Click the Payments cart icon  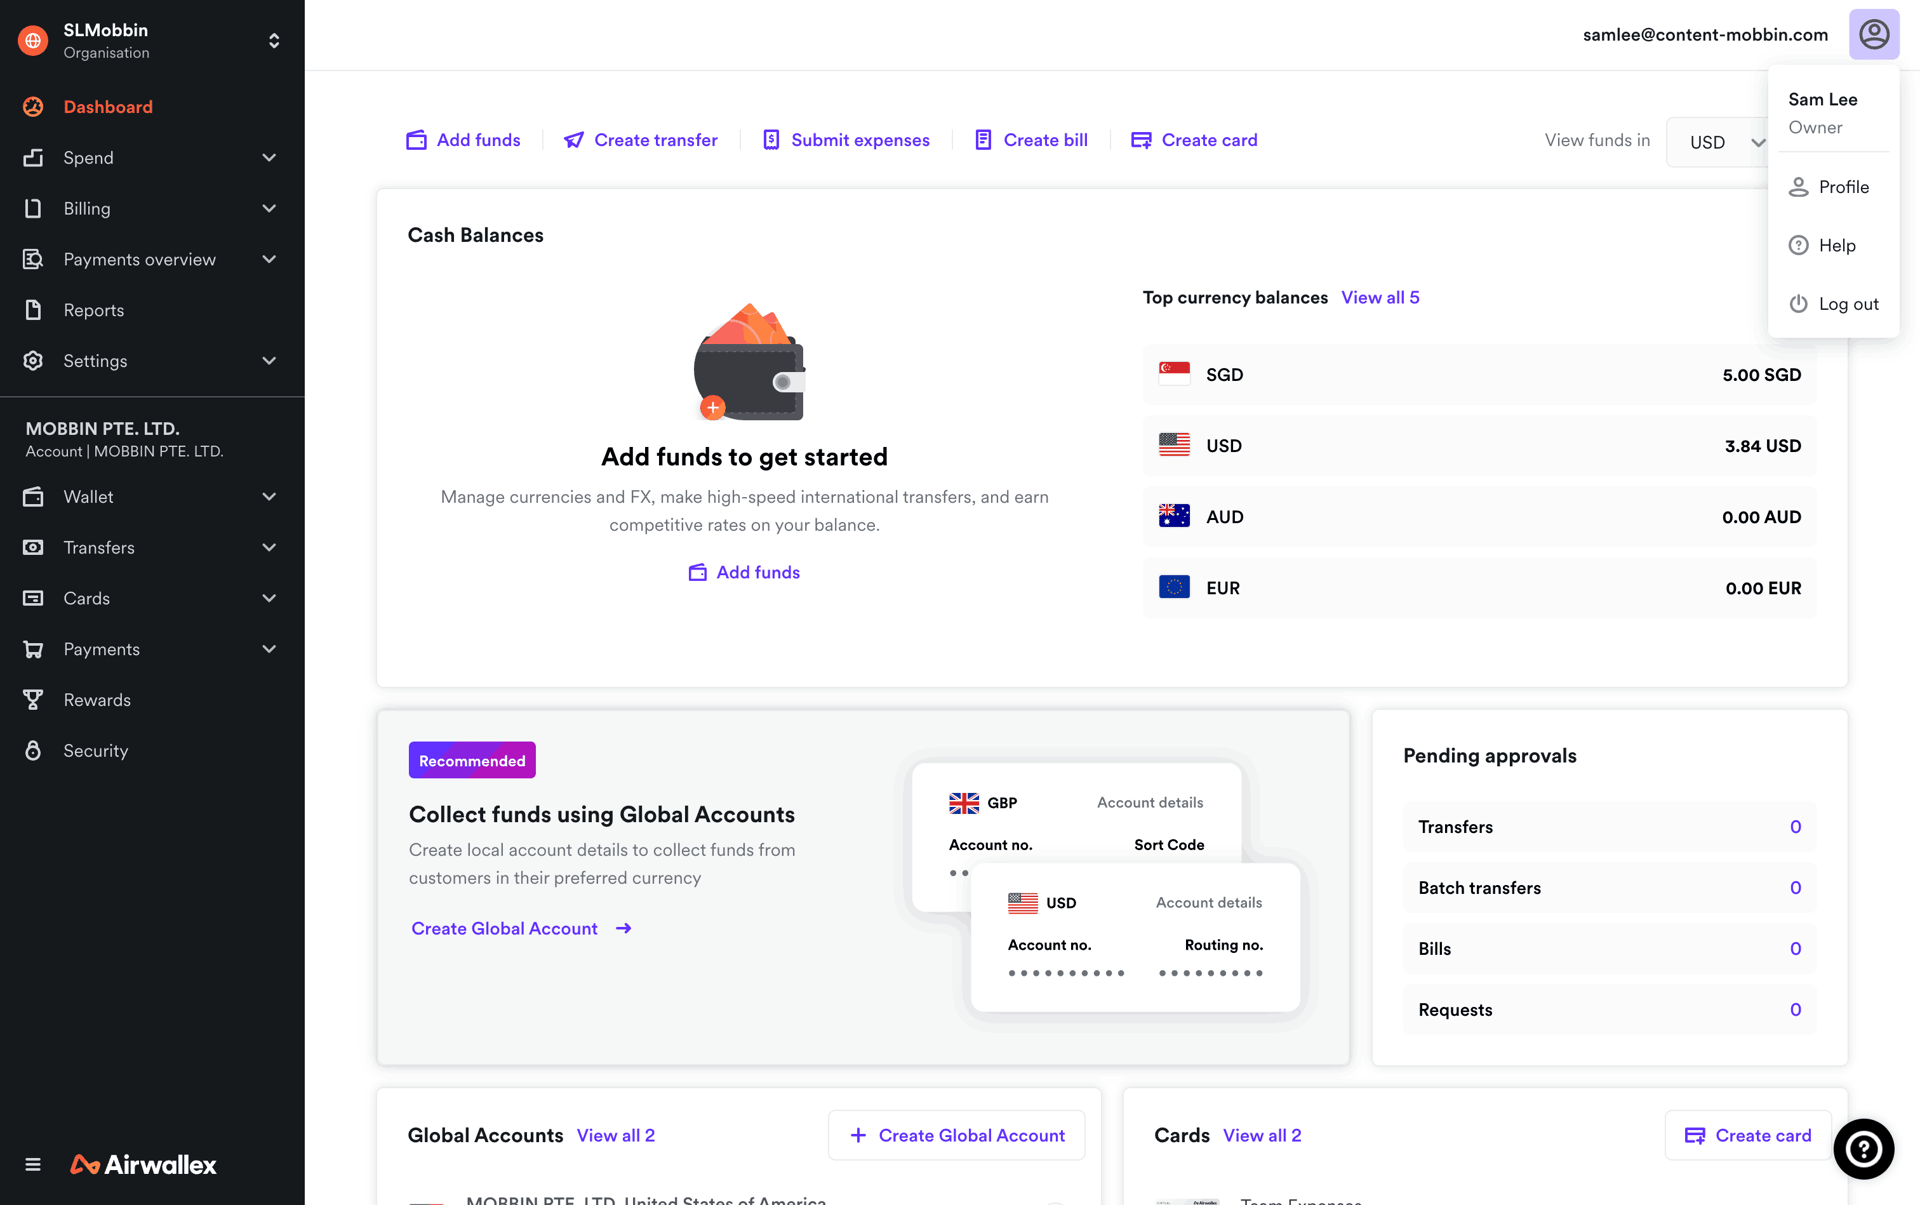(33, 649)
